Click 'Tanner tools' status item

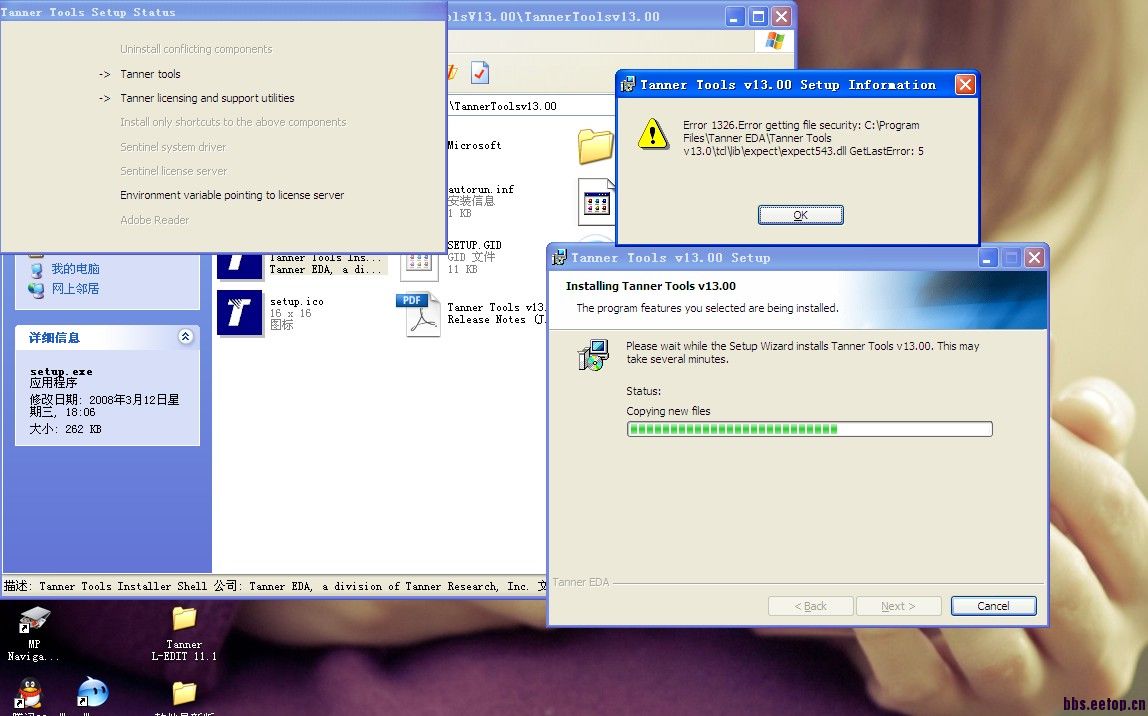150,74
